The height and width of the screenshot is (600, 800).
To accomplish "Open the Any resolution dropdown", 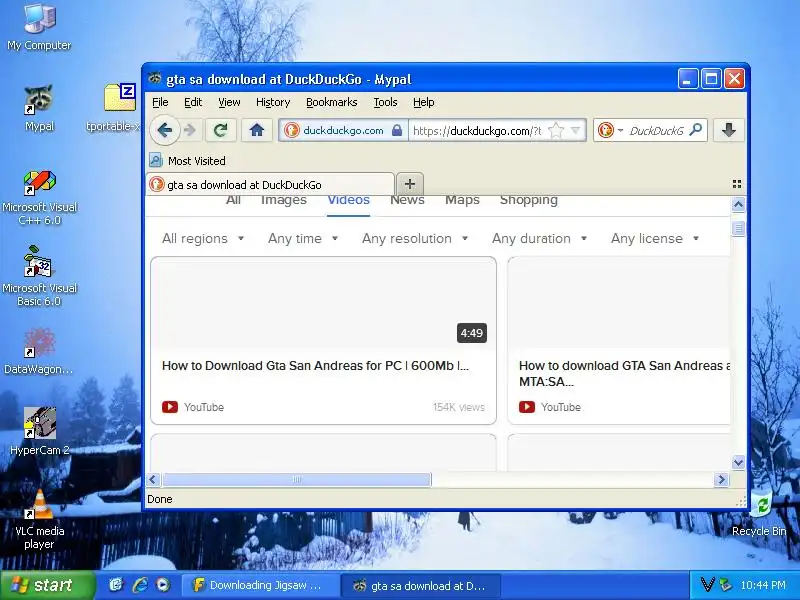I will [x=415, y=238].
